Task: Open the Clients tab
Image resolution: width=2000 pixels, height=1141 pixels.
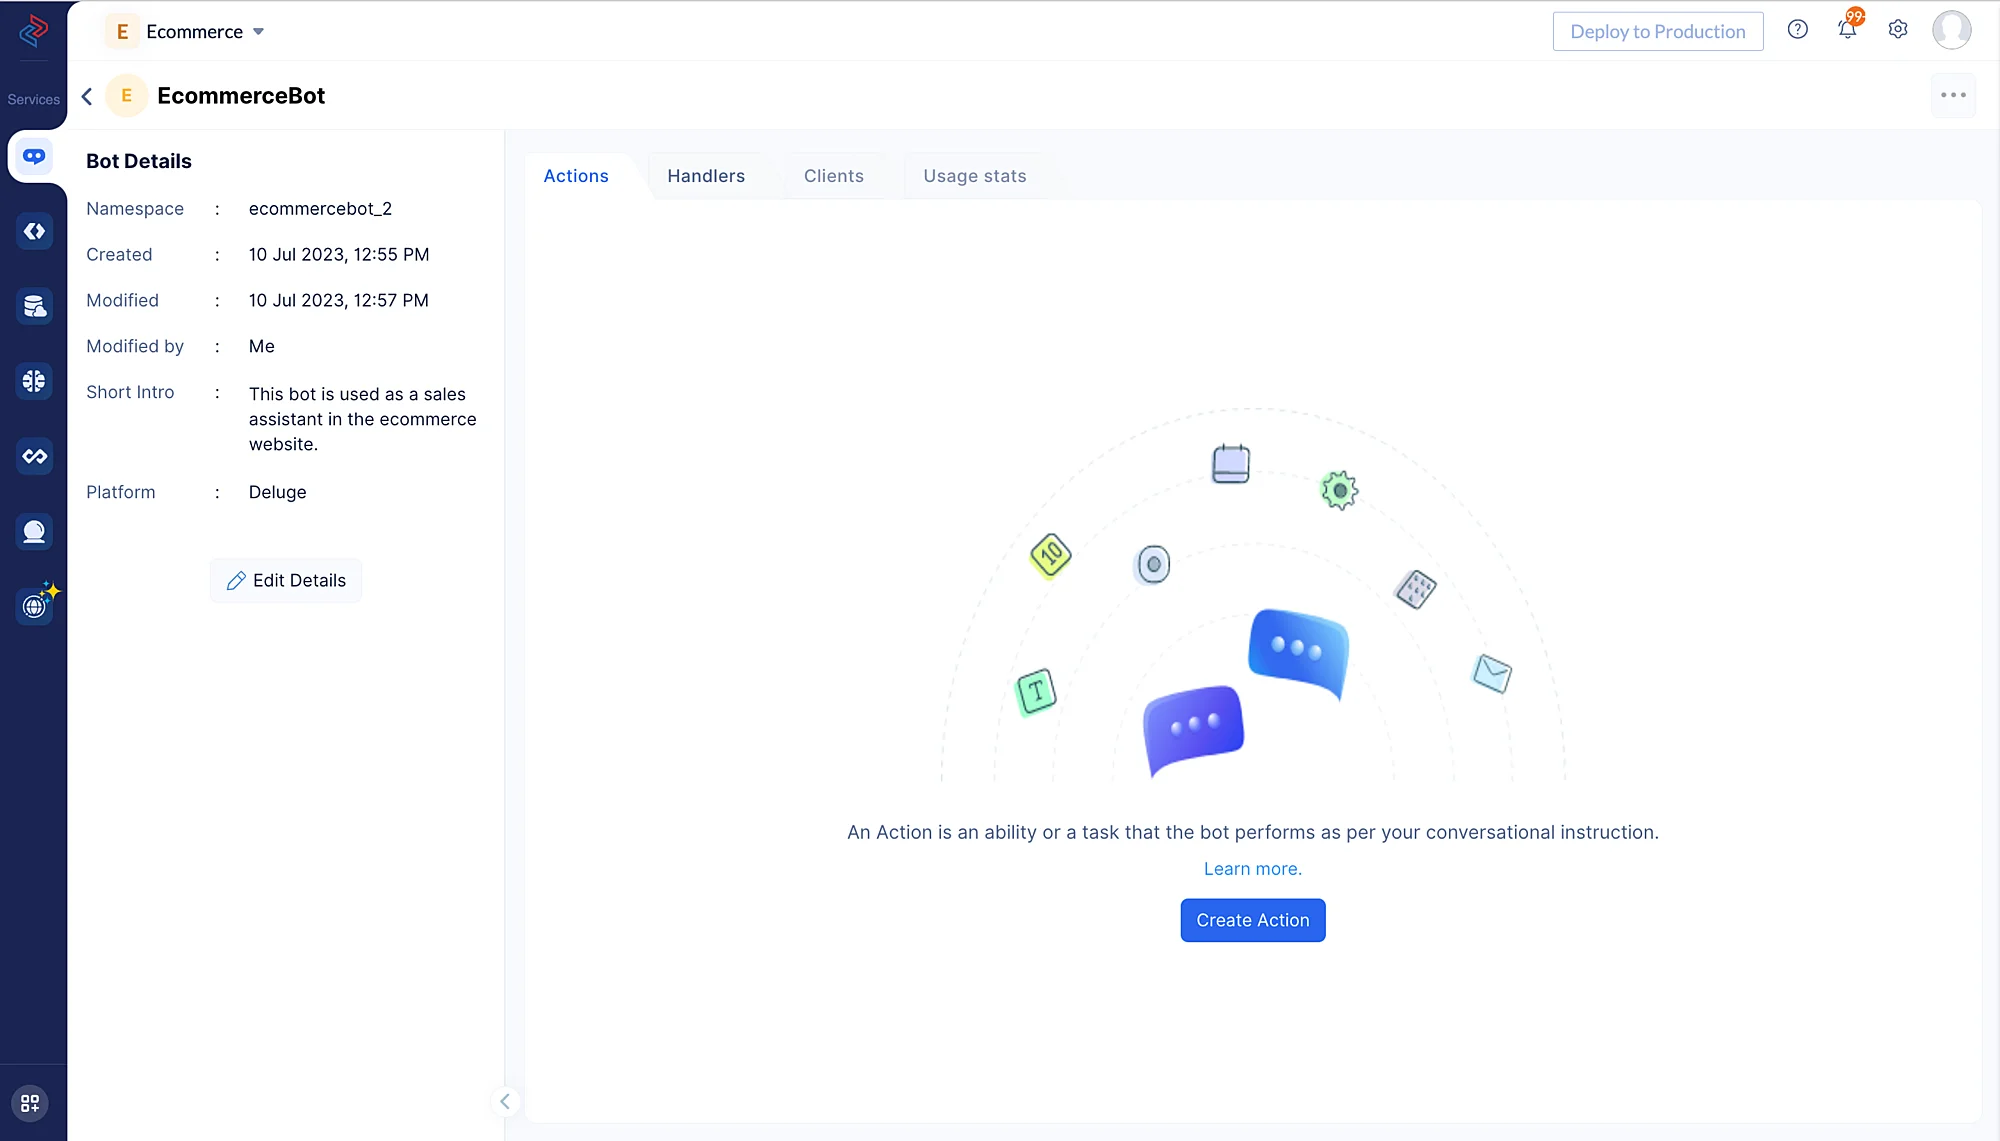Action: click(x=833, y=176)
